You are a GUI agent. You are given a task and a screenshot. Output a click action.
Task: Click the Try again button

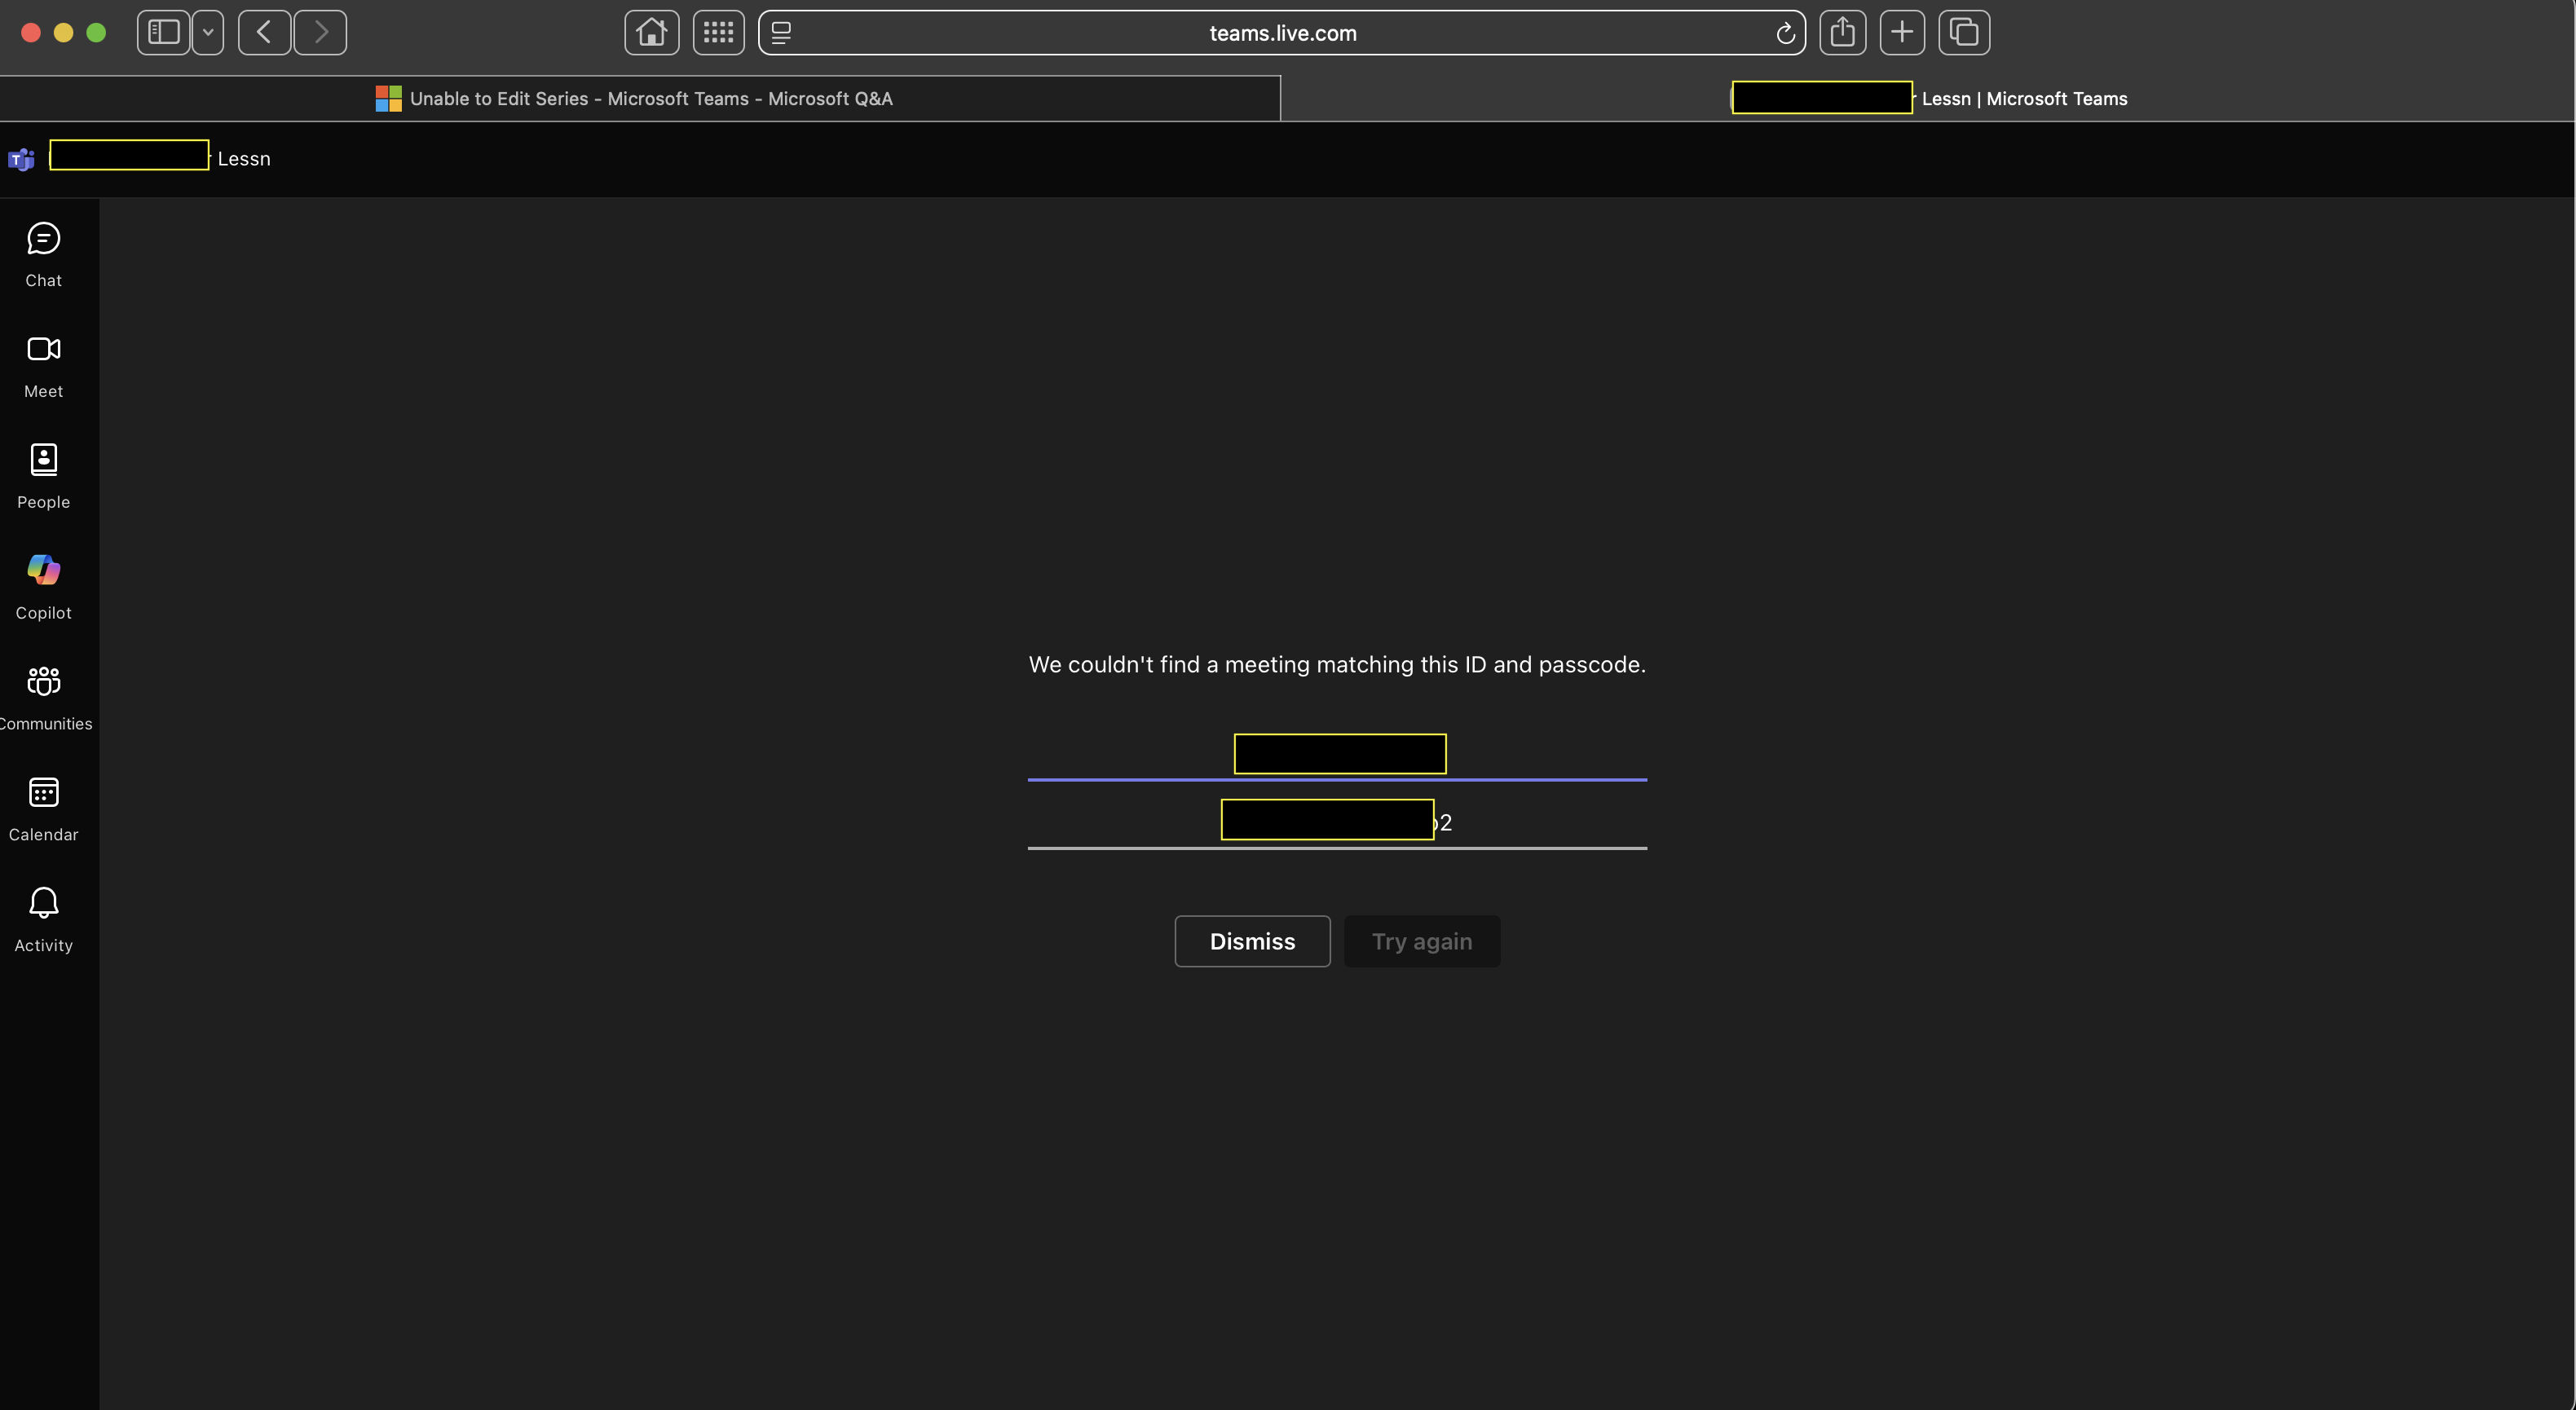coord(1421,941)
